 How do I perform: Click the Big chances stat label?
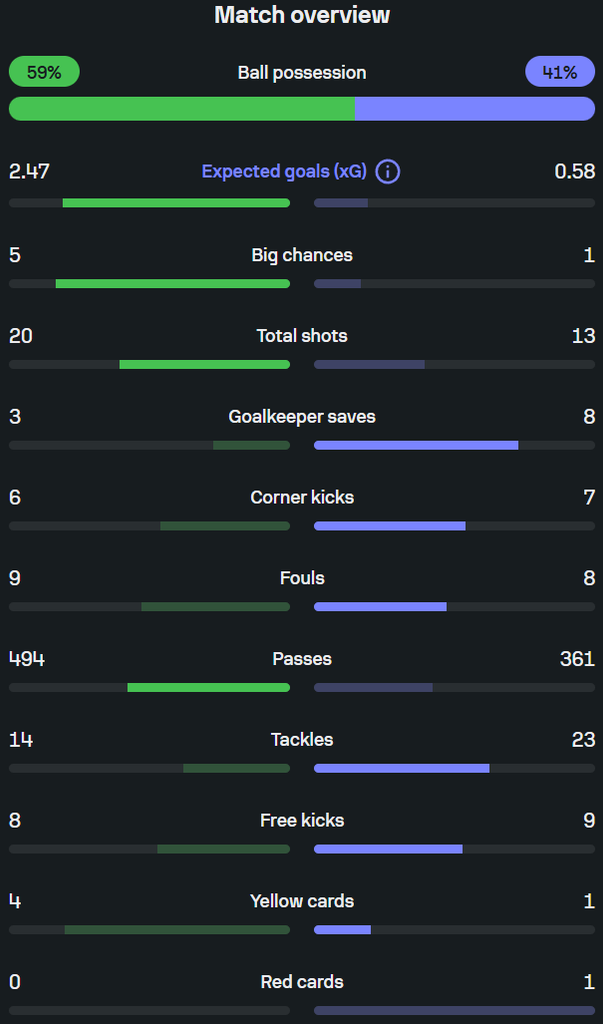point(302,255)
